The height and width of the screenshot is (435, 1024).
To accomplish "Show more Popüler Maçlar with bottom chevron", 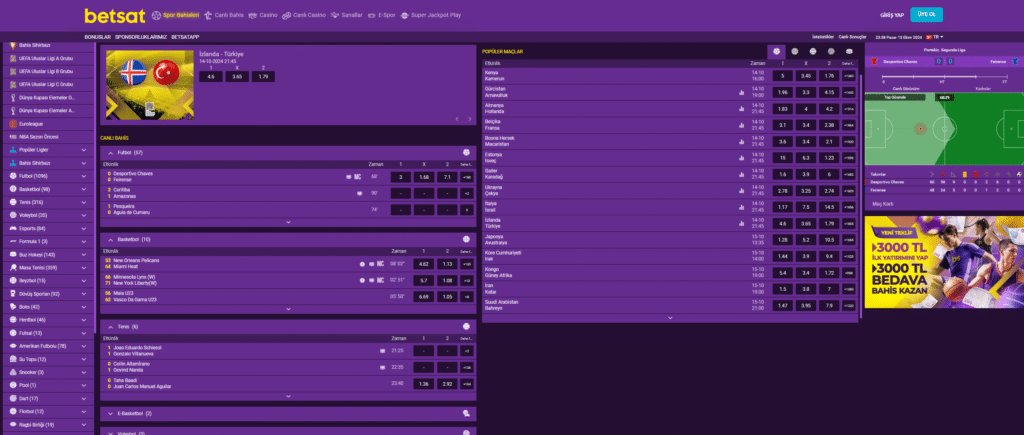I will click(669, 317).
